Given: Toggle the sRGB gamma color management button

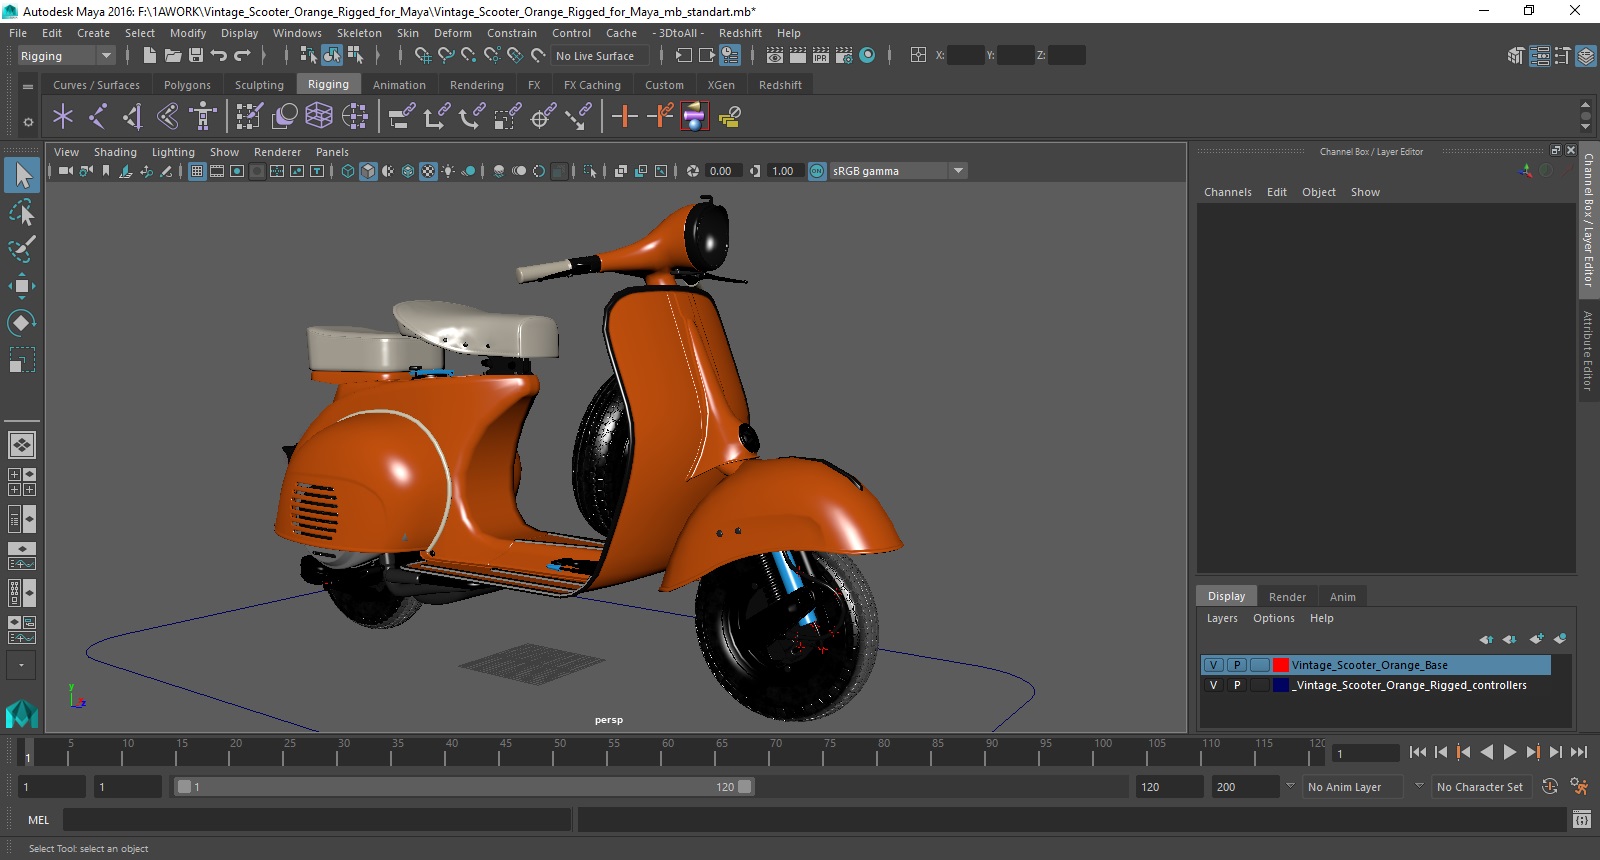Looking at the screenshot, I should click(817, 171).
